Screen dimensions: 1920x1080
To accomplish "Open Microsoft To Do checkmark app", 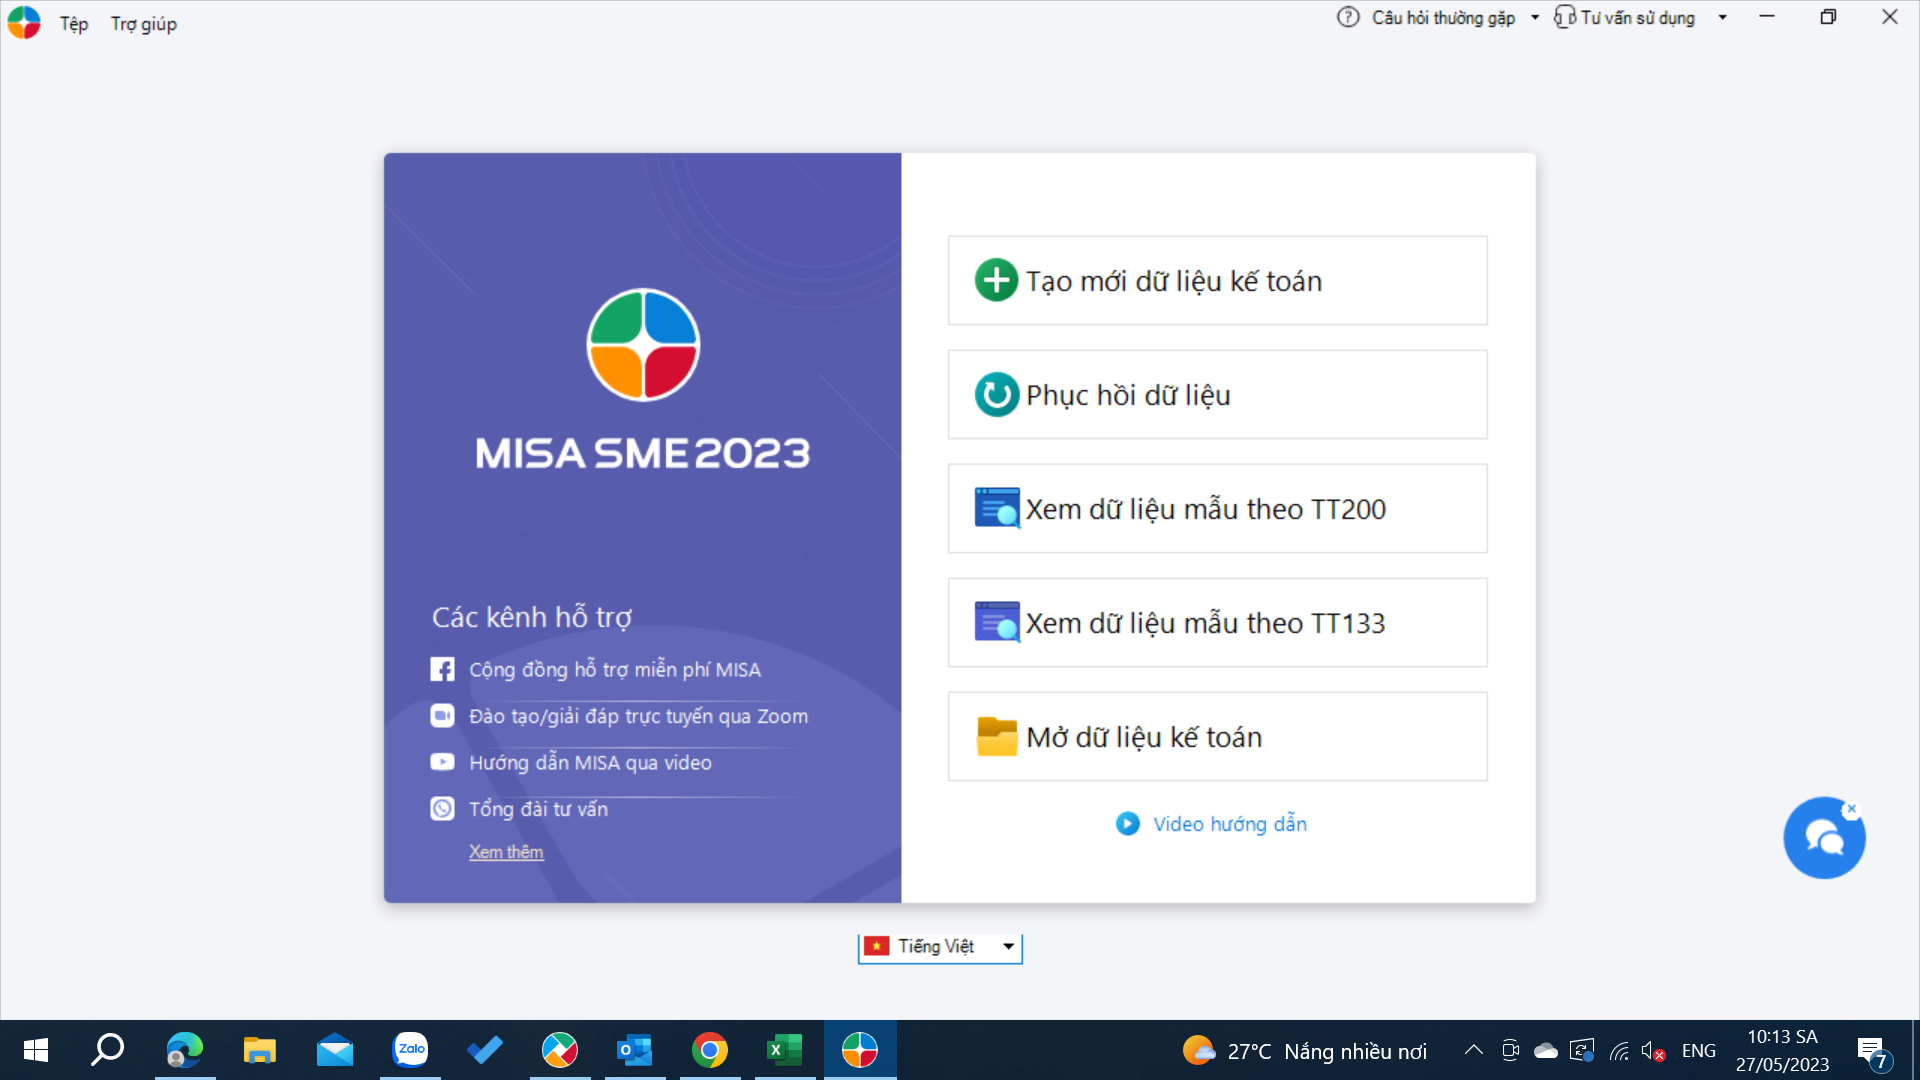I will (485, 1050).
